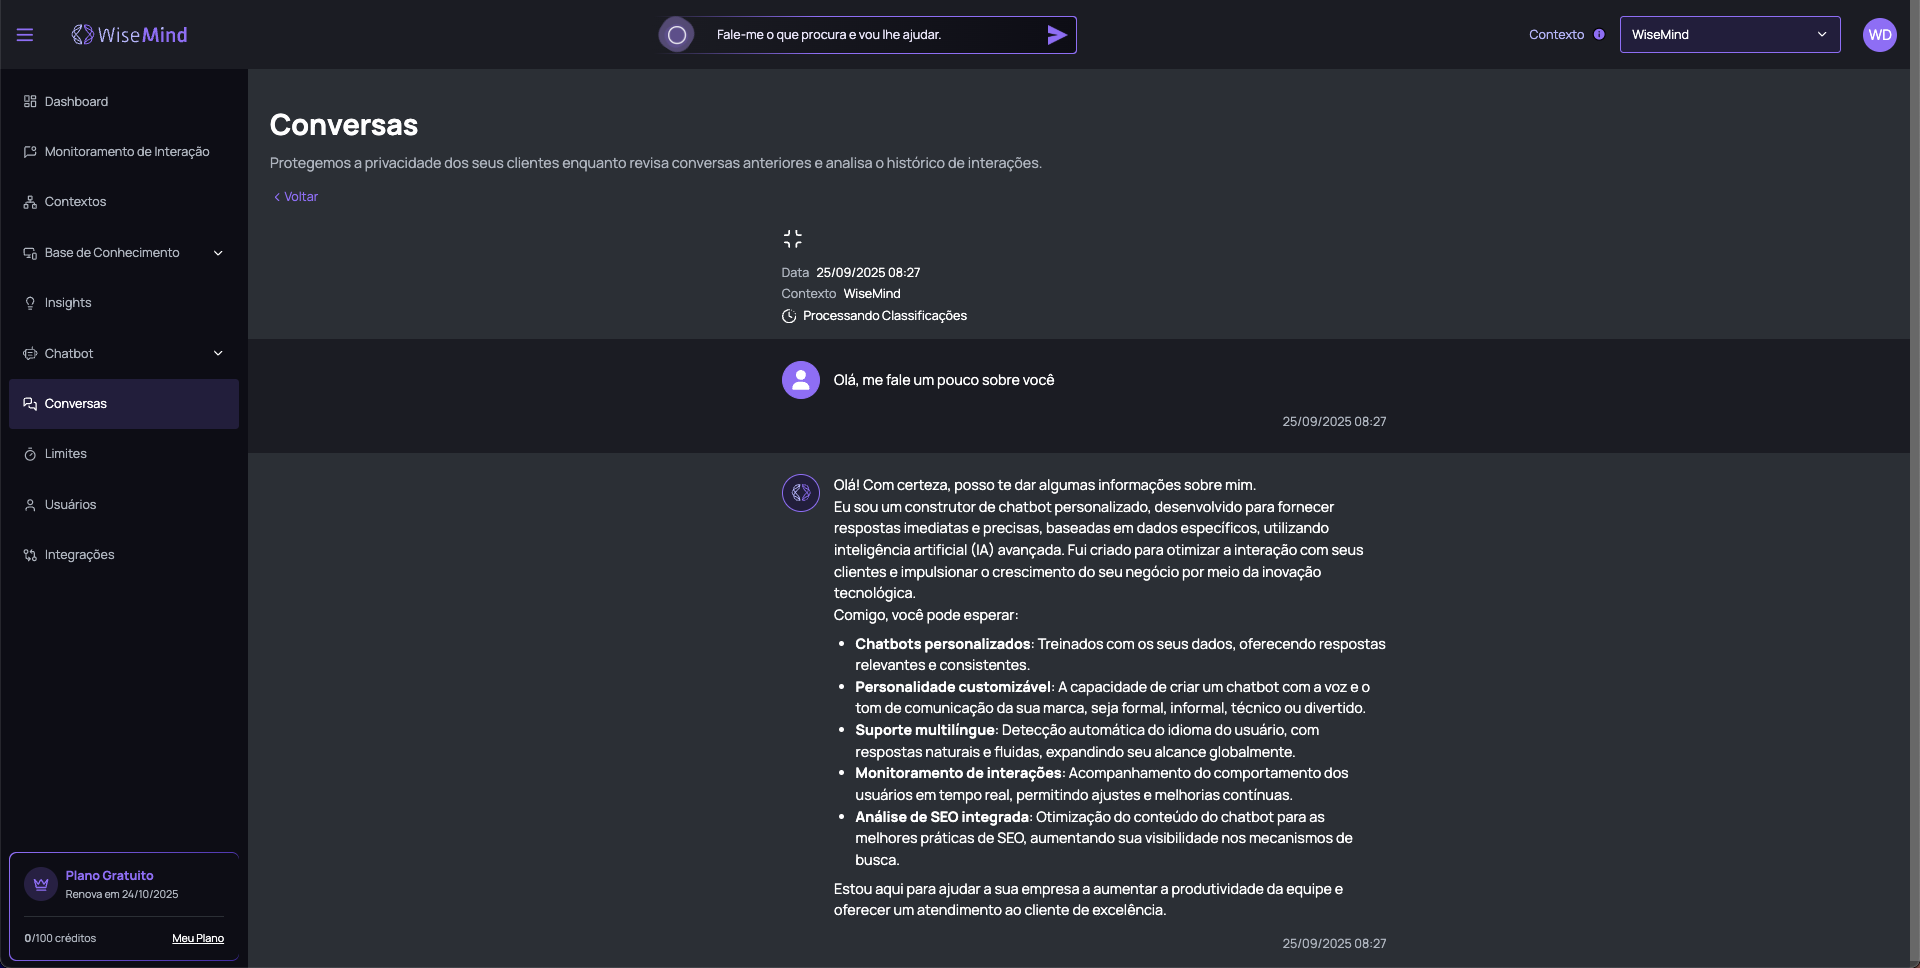
Task: Click the Contexto info icon
Action: 1599,35
